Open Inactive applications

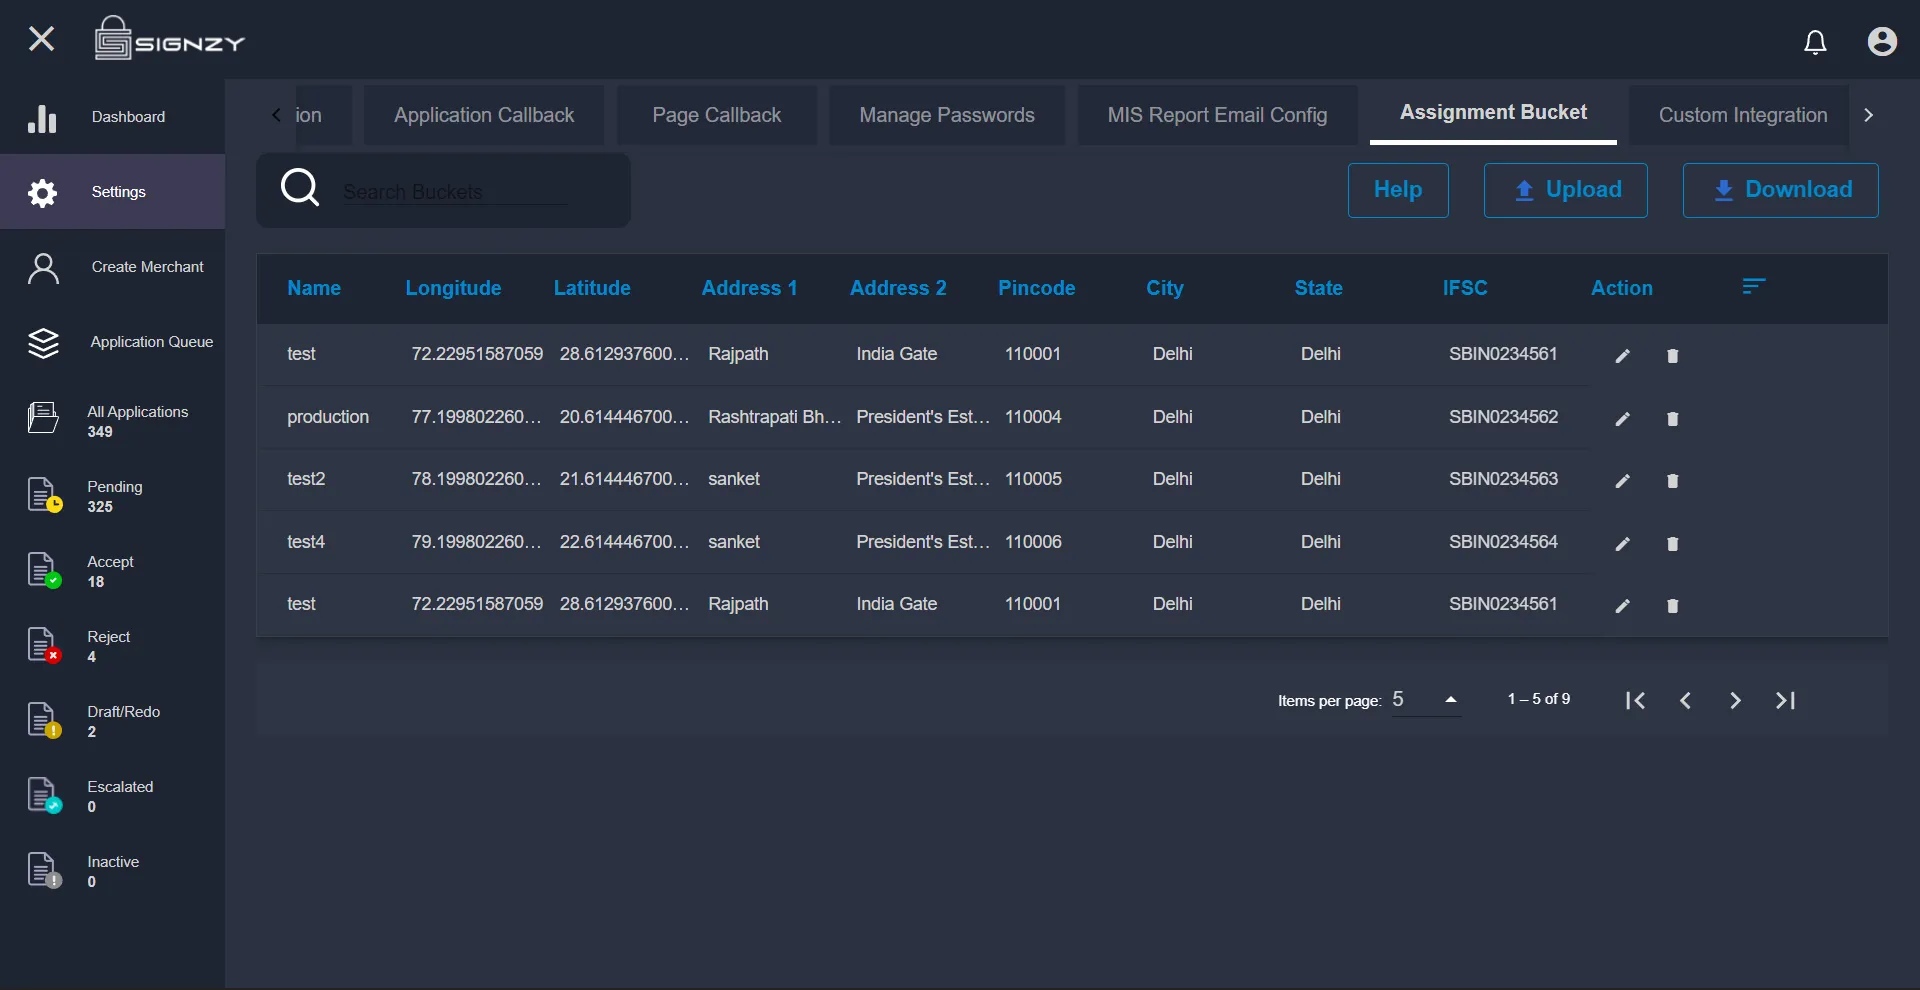(x=112, y=871)
